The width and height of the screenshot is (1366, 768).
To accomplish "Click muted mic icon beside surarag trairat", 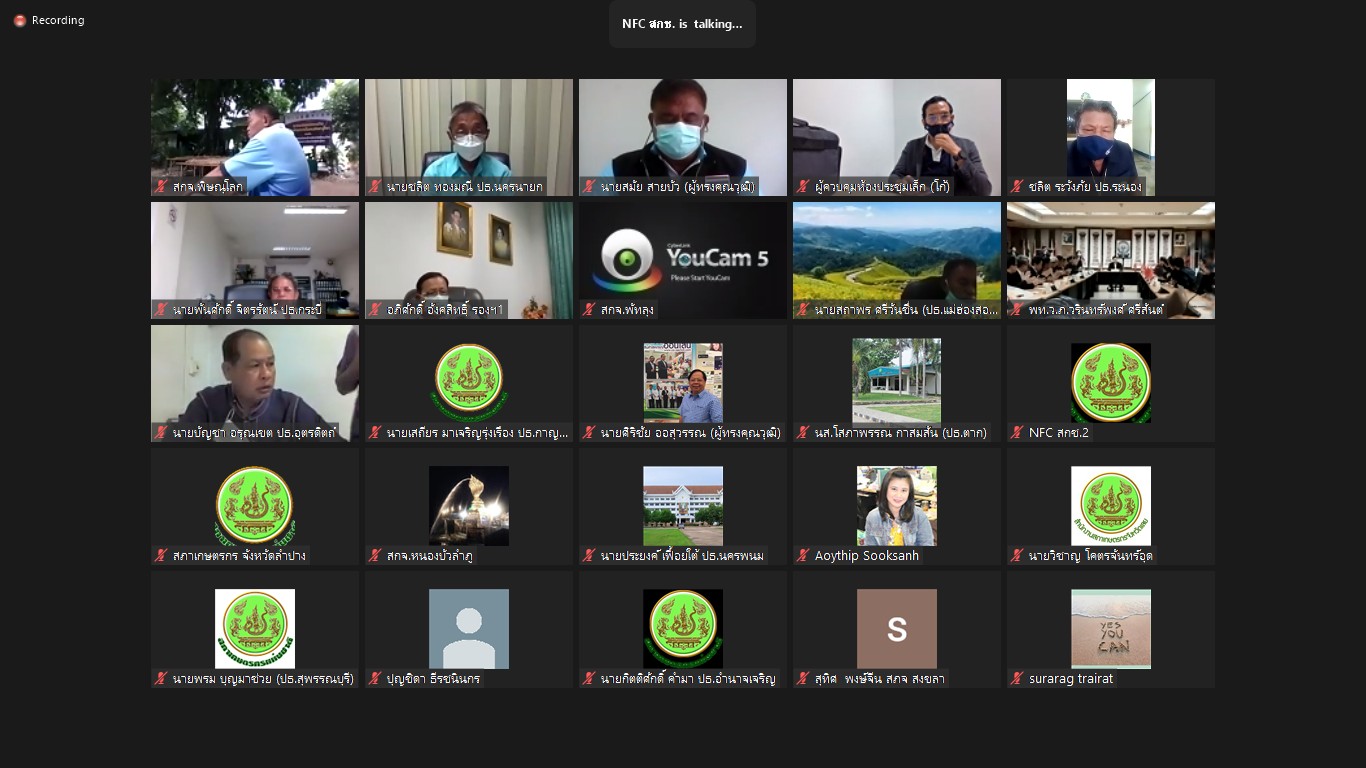I will 1017,678.
